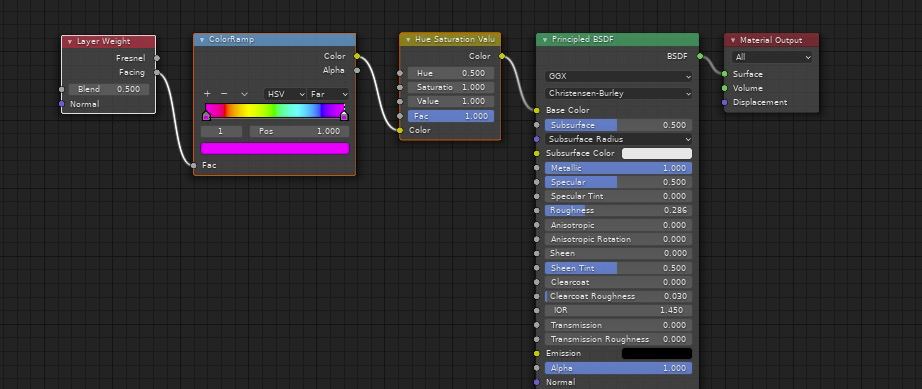Click the Blend 0.500 field
The image size is (922, 389).
(109, 89)
